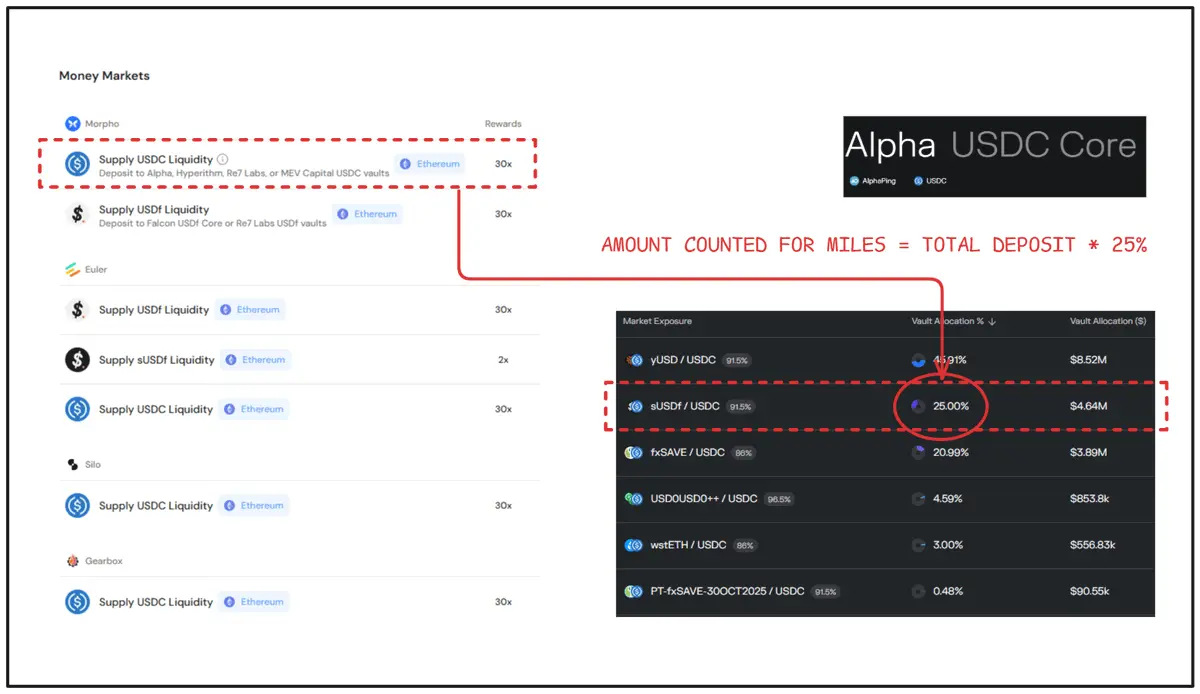Image resolution: width=1200 pixels, height=694 pixels.
Task: Click the USDC token icon under Alpha USDC Core
Action: click(918, 181)
